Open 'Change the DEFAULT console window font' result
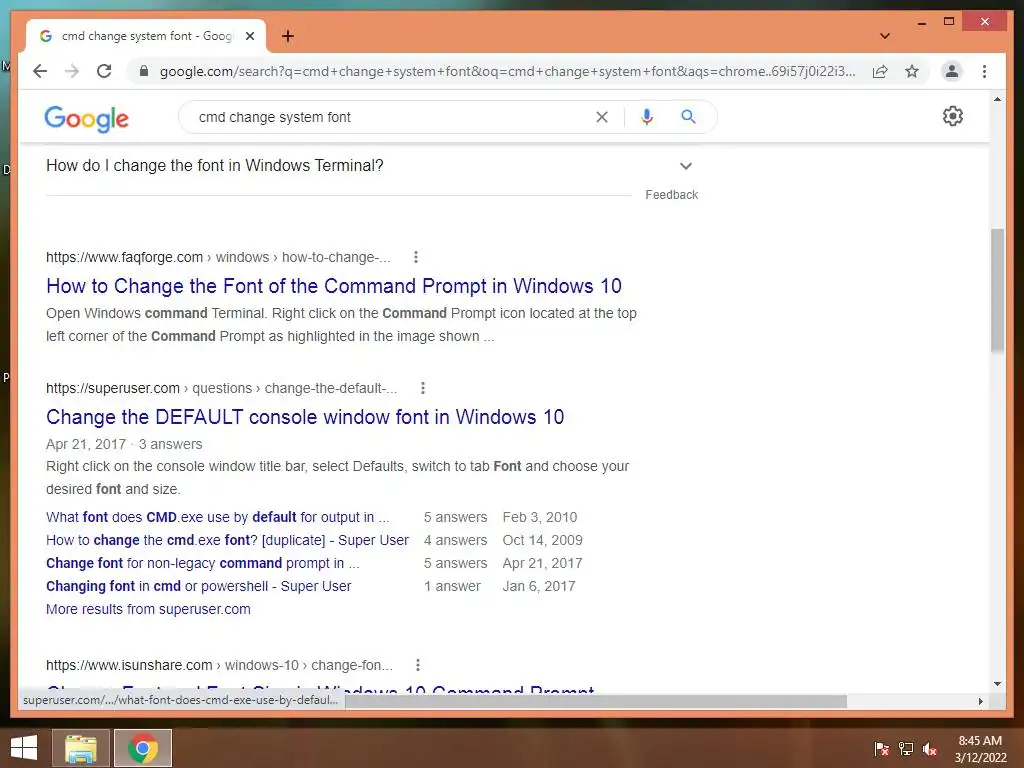Screen dimensions: 1024x768 coord(305,417)
